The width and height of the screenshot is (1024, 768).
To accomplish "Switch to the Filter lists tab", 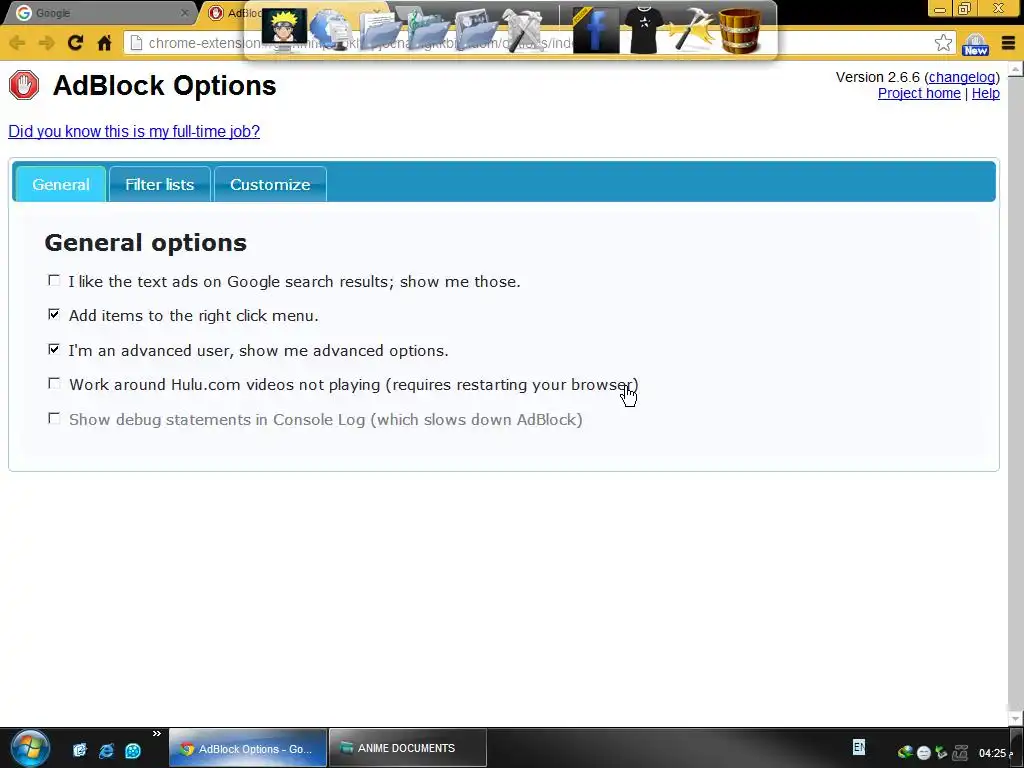I will point(159,184).
